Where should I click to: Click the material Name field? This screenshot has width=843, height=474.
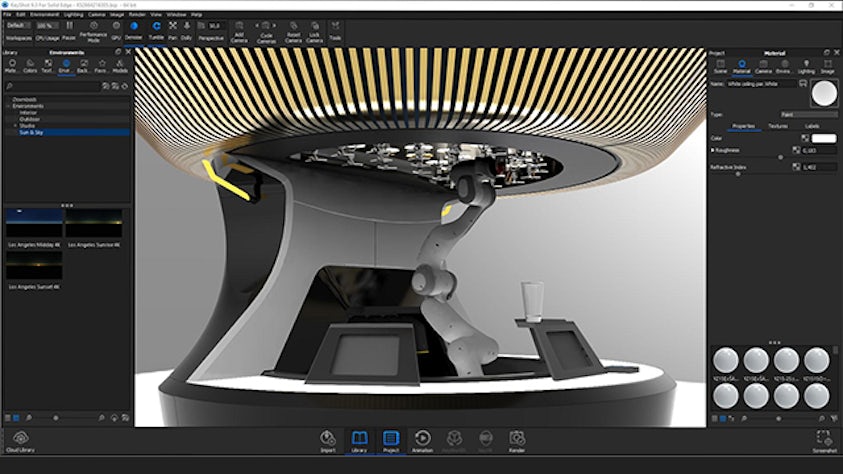click(761, 84)
